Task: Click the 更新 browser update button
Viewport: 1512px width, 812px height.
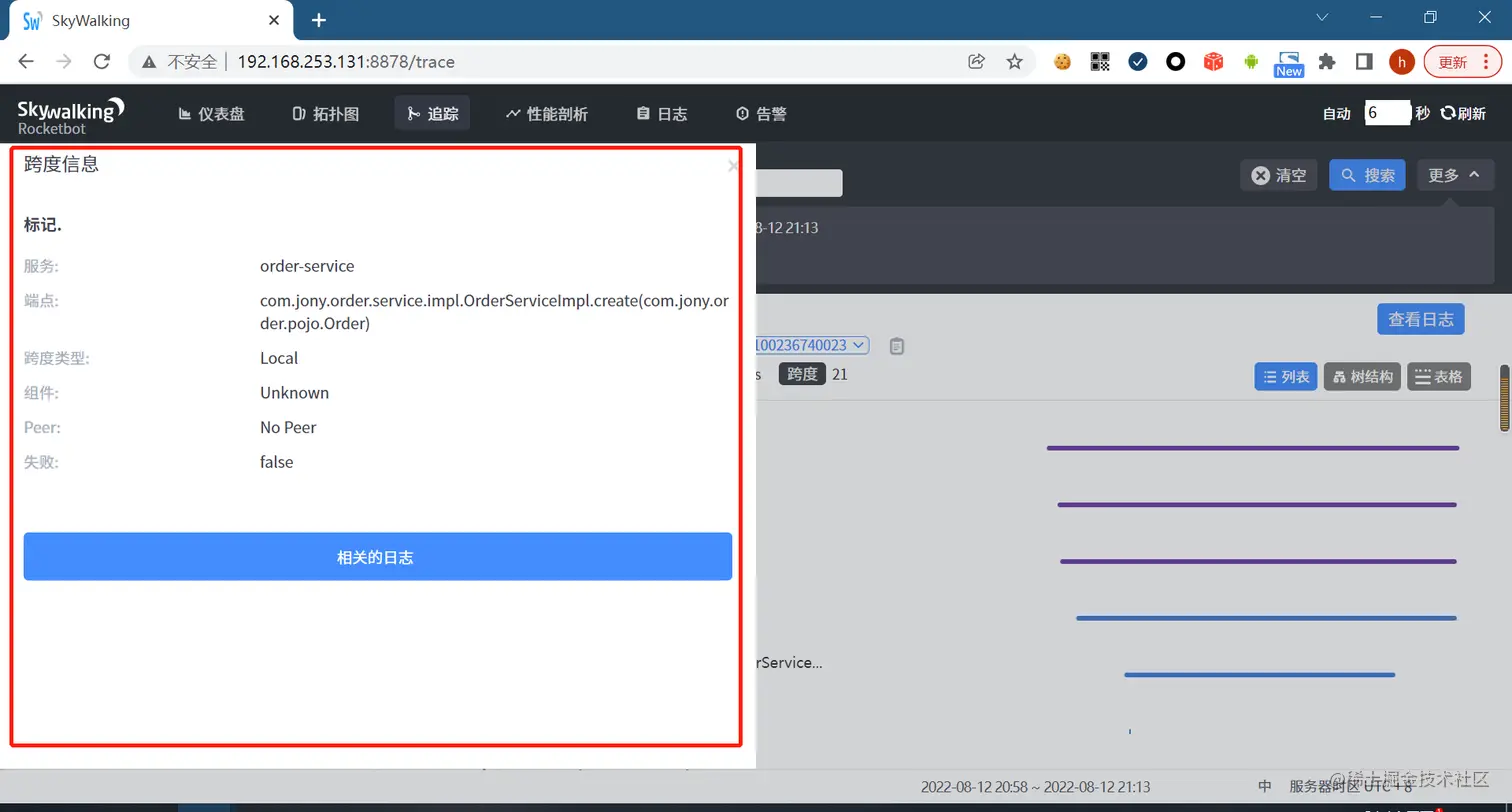Action: pos(1463,61)
